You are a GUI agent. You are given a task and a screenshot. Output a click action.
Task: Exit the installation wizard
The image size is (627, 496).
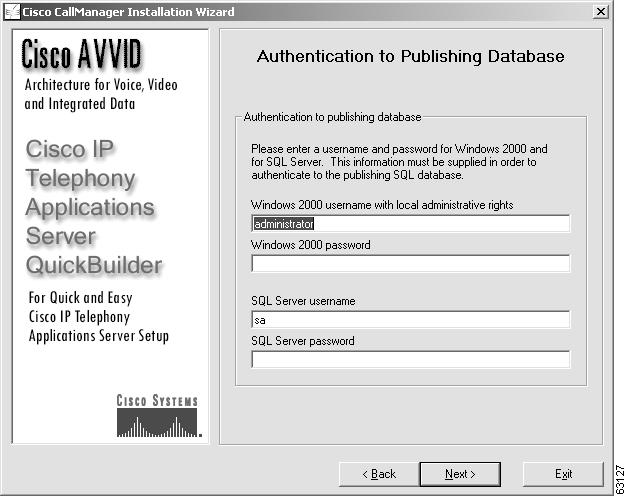tap(563, 474)
